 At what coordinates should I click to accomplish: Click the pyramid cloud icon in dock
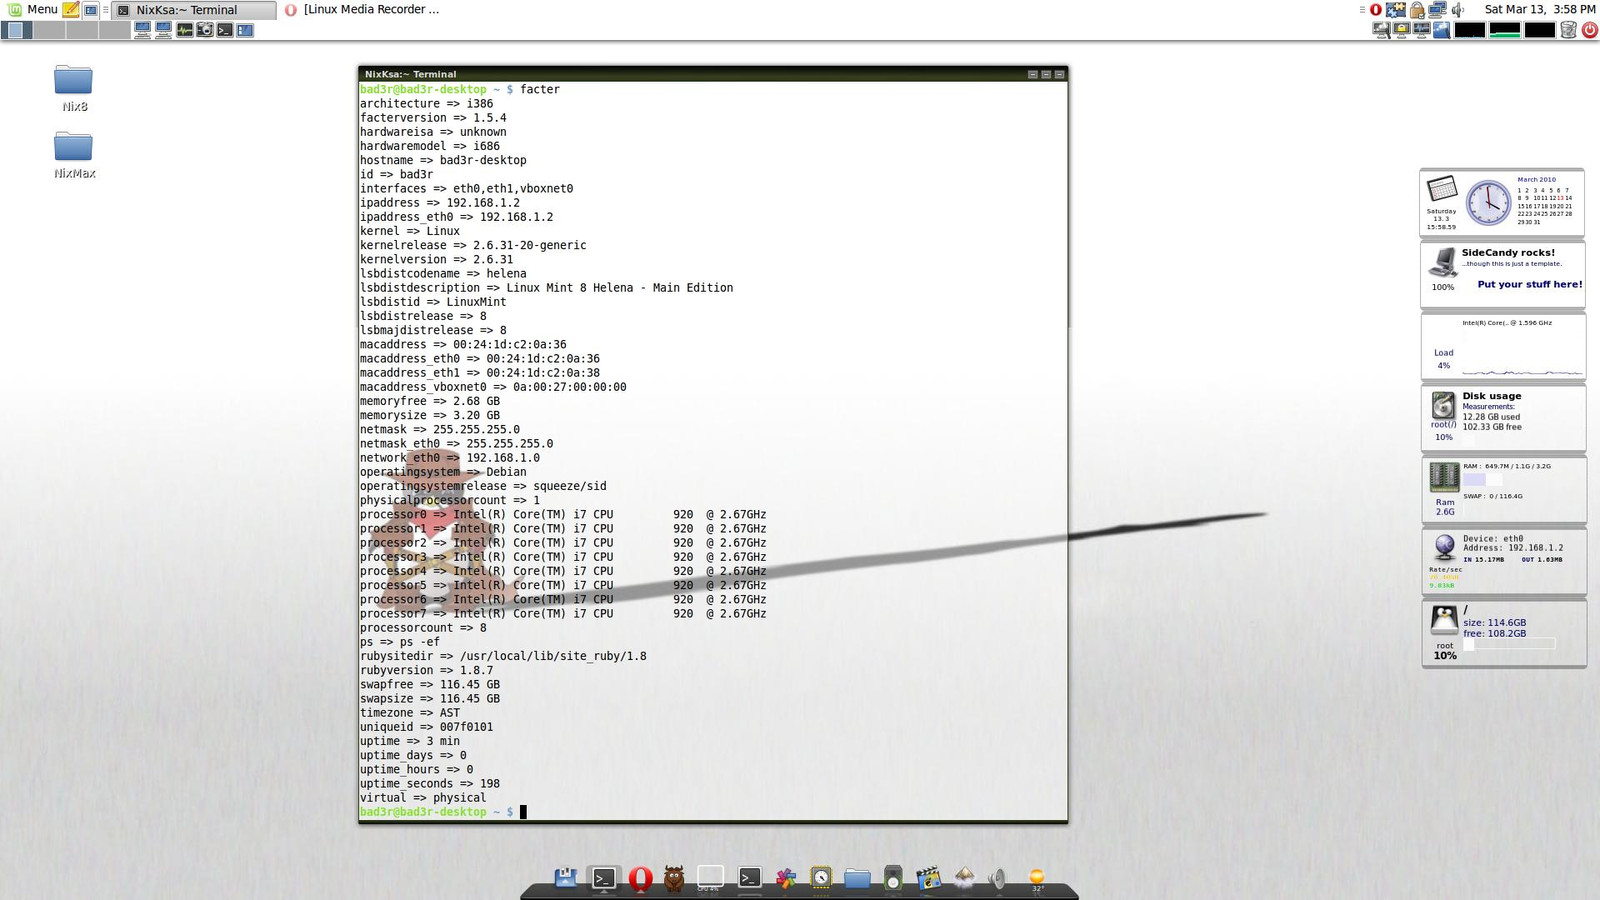pos(964,877)
